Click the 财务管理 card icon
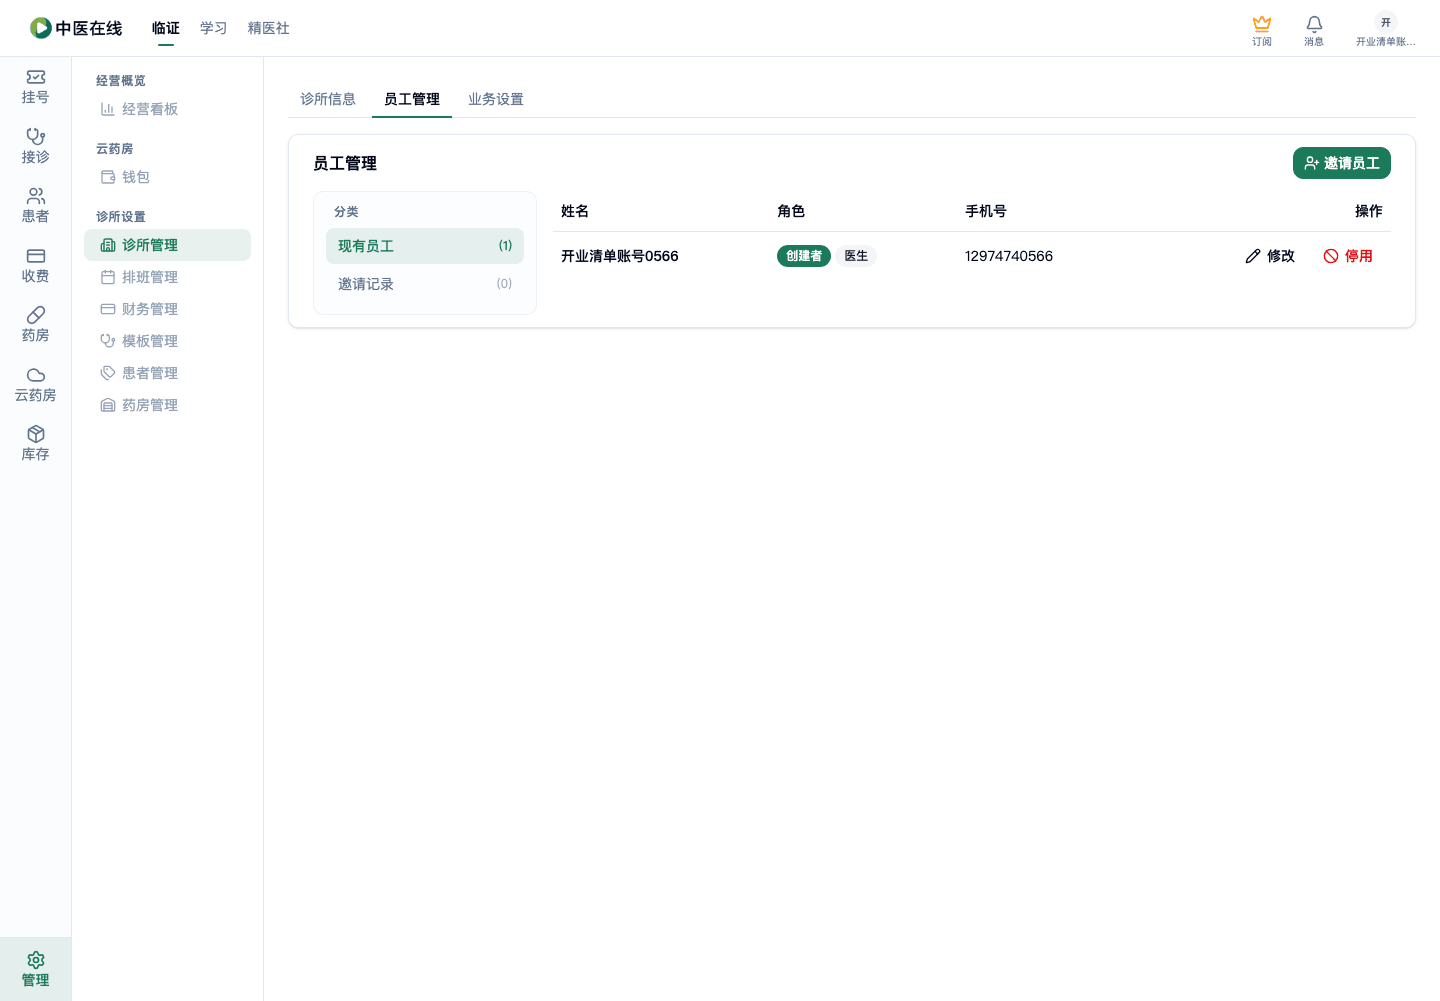The image size is (1440, 1001). 108,309
